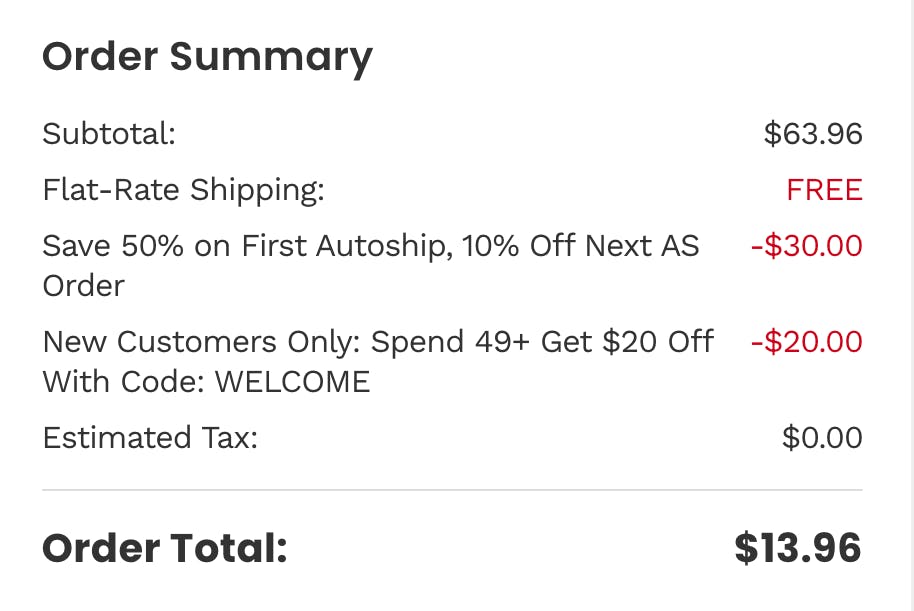
Task: Select the $63.96 subtotal amount
Action: [812, 134]
